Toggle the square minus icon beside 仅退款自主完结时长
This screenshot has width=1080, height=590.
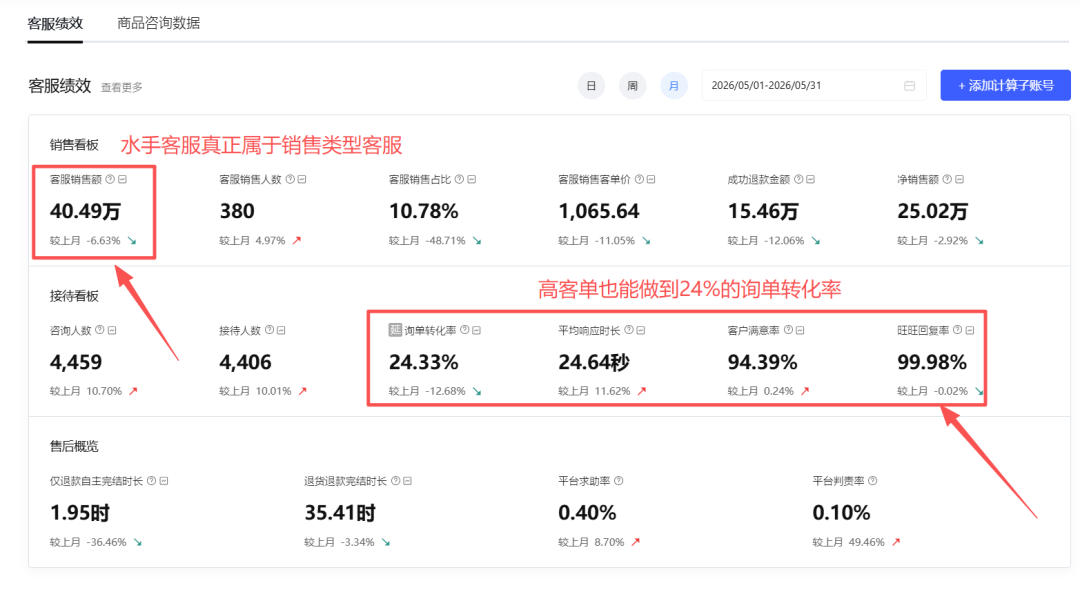pyautogui.click(x=164, y=481)
